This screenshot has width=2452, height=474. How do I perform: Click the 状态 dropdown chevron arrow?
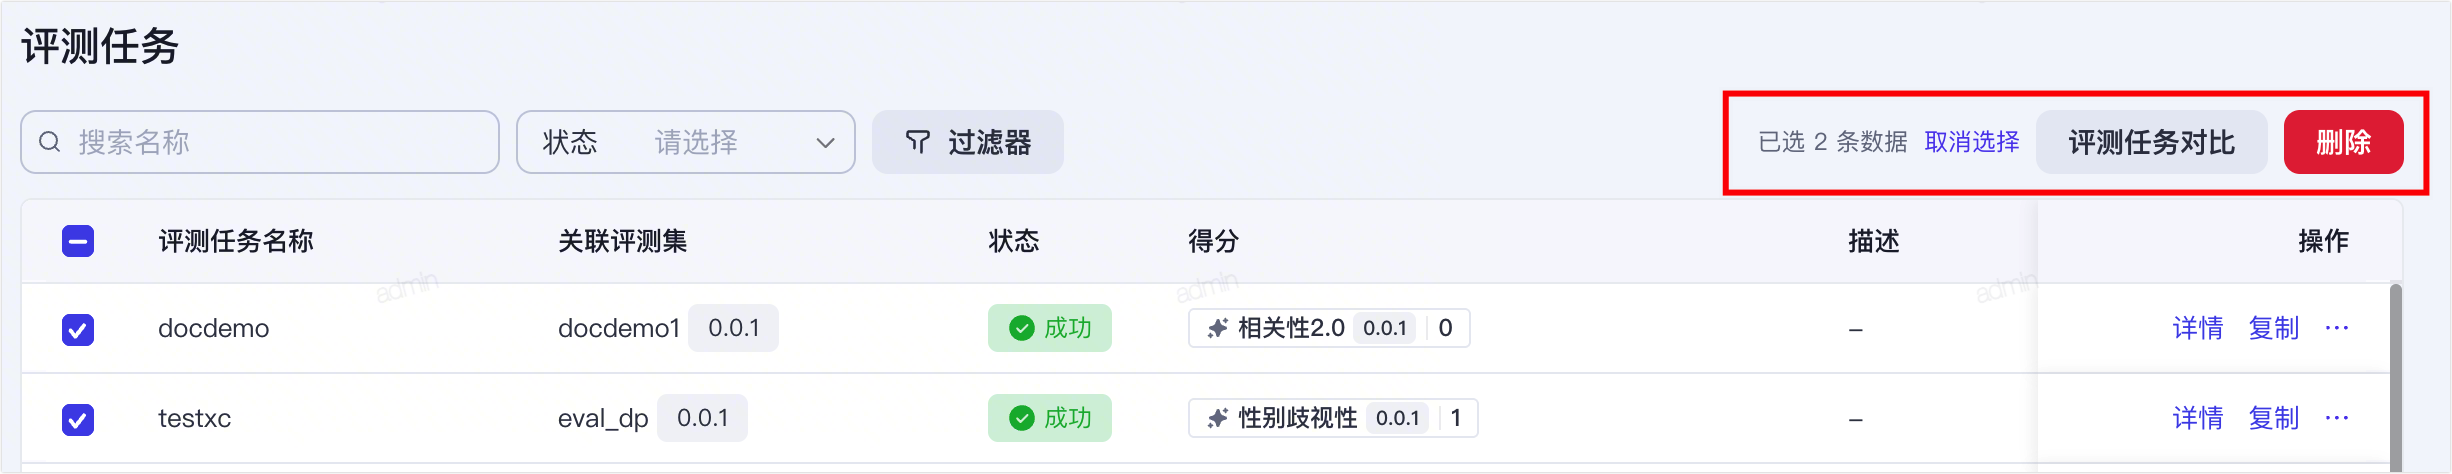825,143
